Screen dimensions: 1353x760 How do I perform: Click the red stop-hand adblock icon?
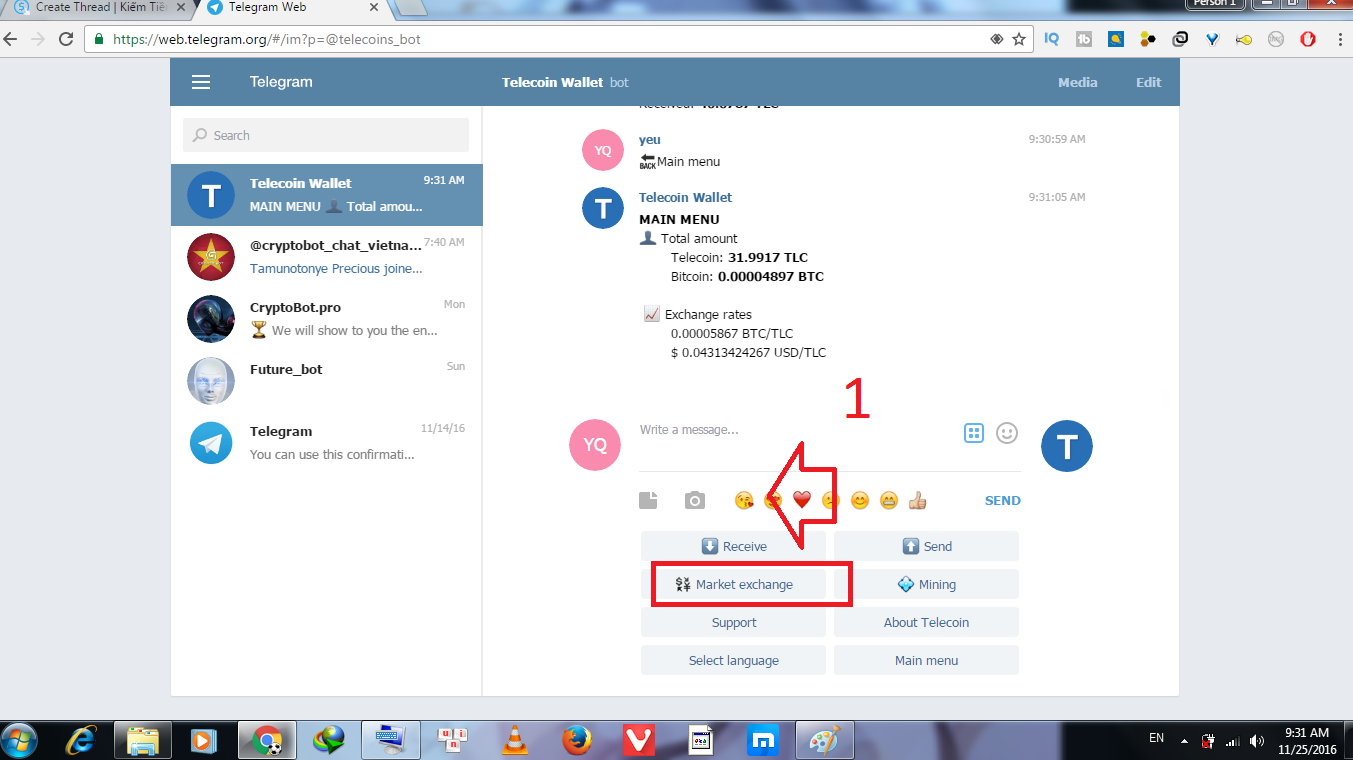1308,40
